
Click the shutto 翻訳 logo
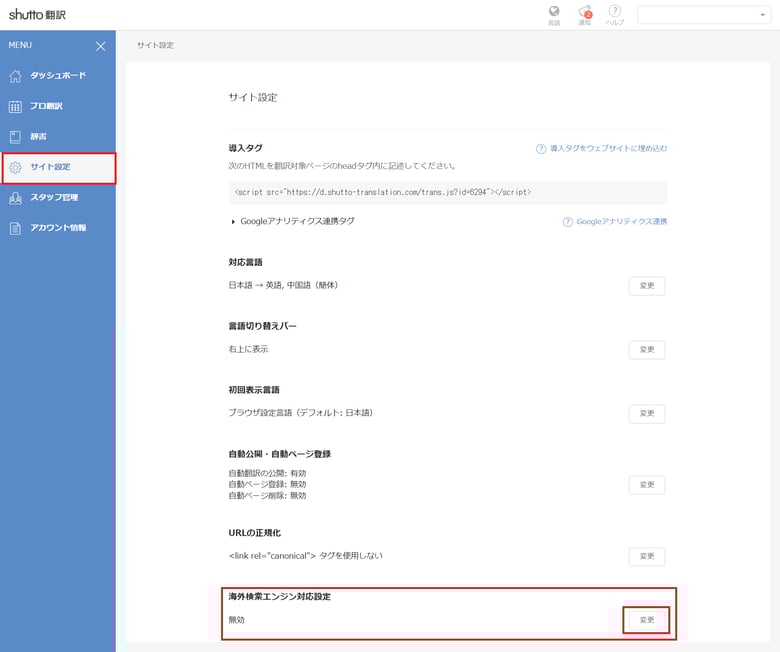click(37, 14)
